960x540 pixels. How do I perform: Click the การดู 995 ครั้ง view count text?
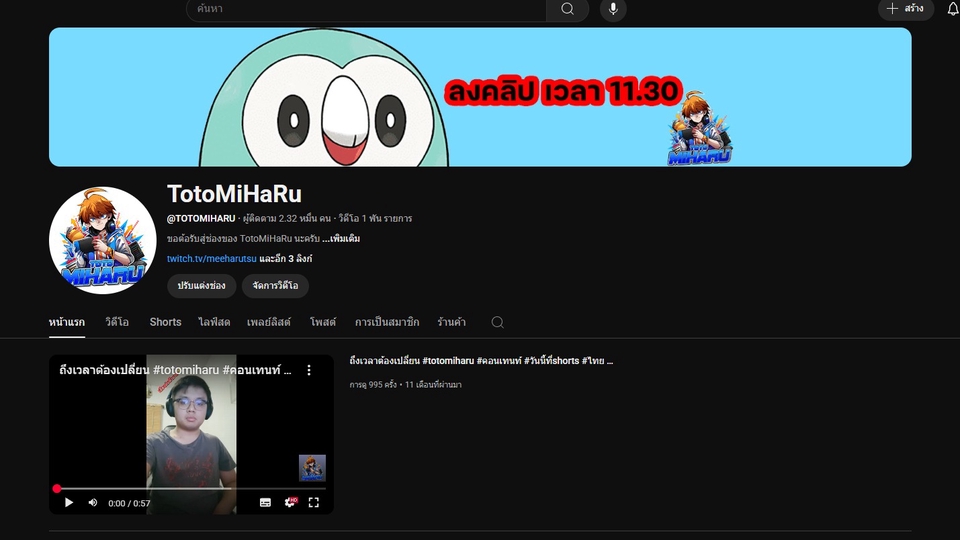click(x=373, y=385)
